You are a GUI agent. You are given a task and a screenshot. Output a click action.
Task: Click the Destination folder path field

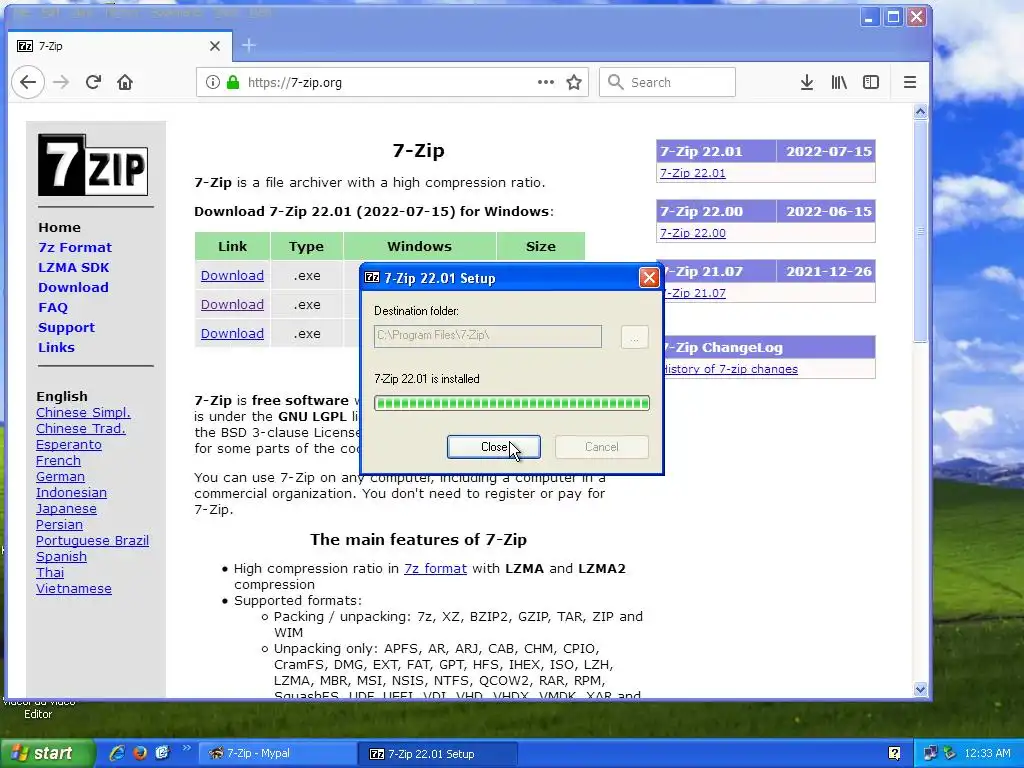point(488,336)
